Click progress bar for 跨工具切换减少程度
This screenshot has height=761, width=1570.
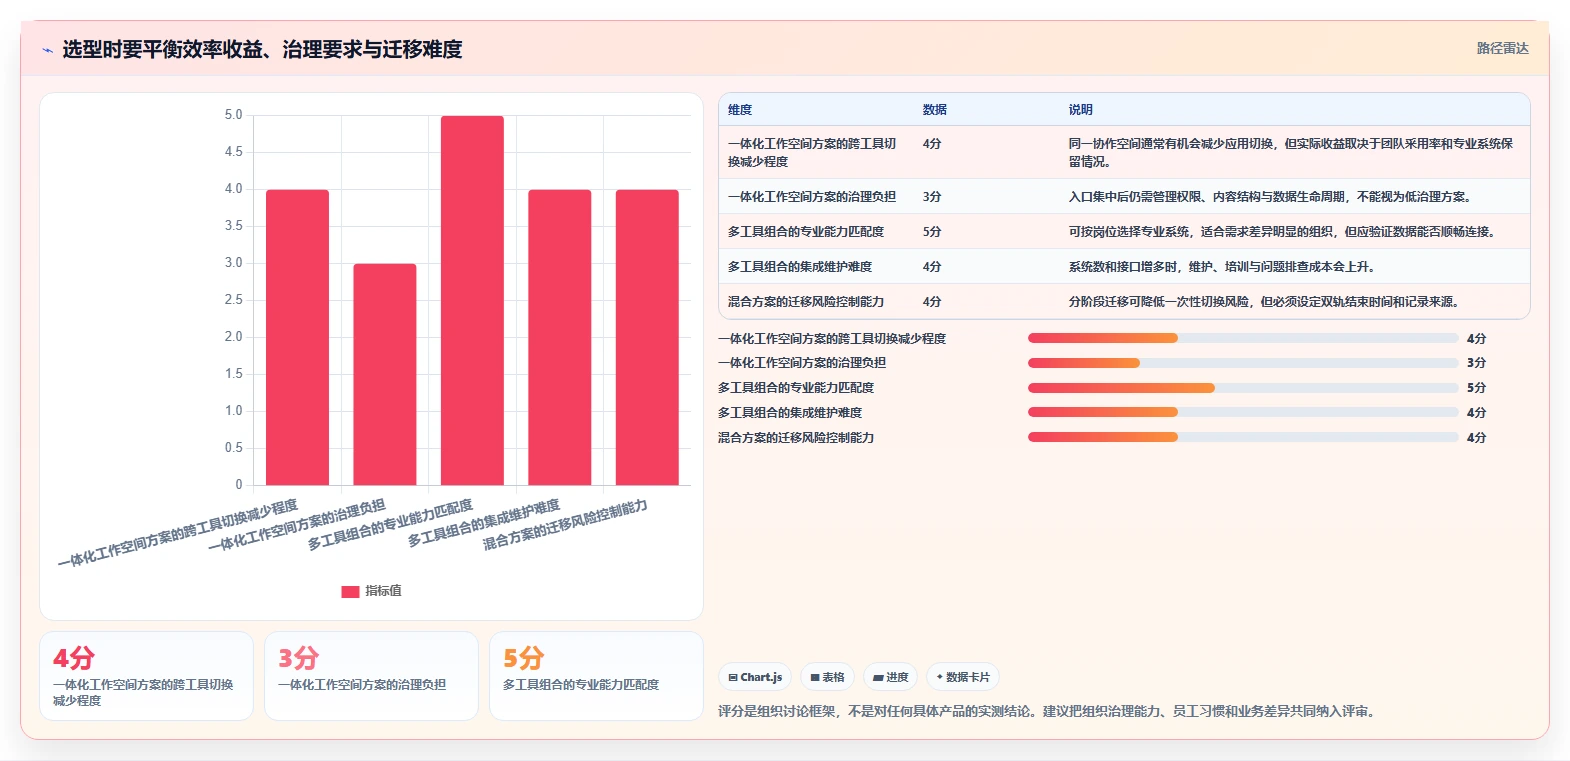tap(1243, 338)
